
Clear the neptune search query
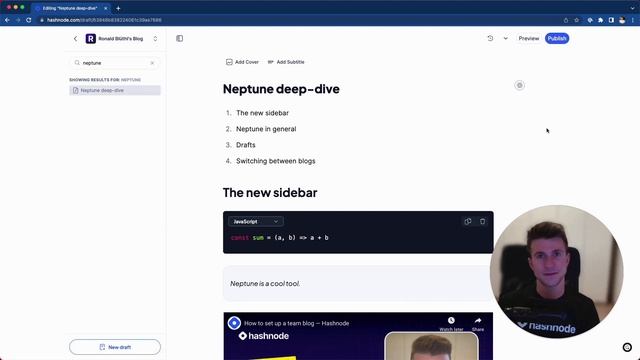click(152, 63)
